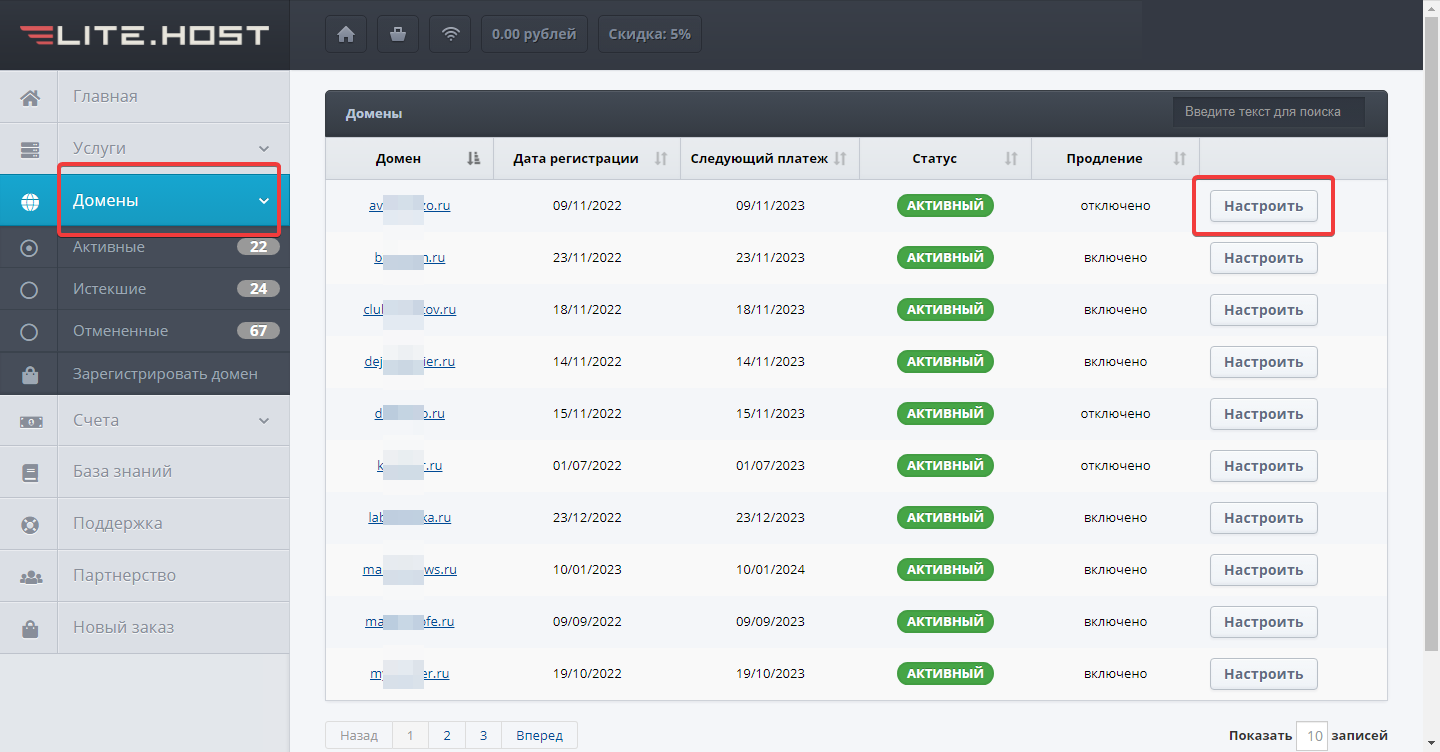
Task: Click отключено in the 15/11/2022 row
Action: coord(1115,414)
